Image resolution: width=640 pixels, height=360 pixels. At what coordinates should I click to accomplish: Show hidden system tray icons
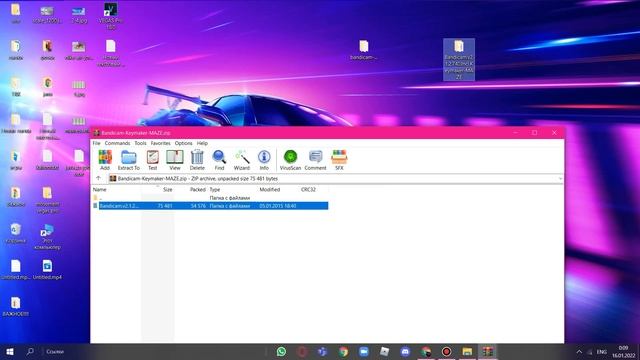click(579, 351)
